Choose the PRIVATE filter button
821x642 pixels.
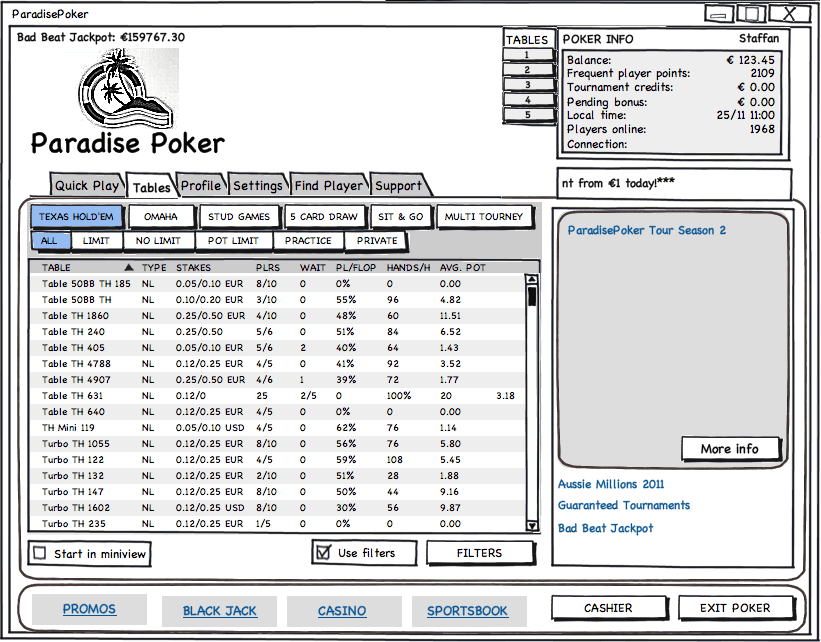[x=376, y=240]
